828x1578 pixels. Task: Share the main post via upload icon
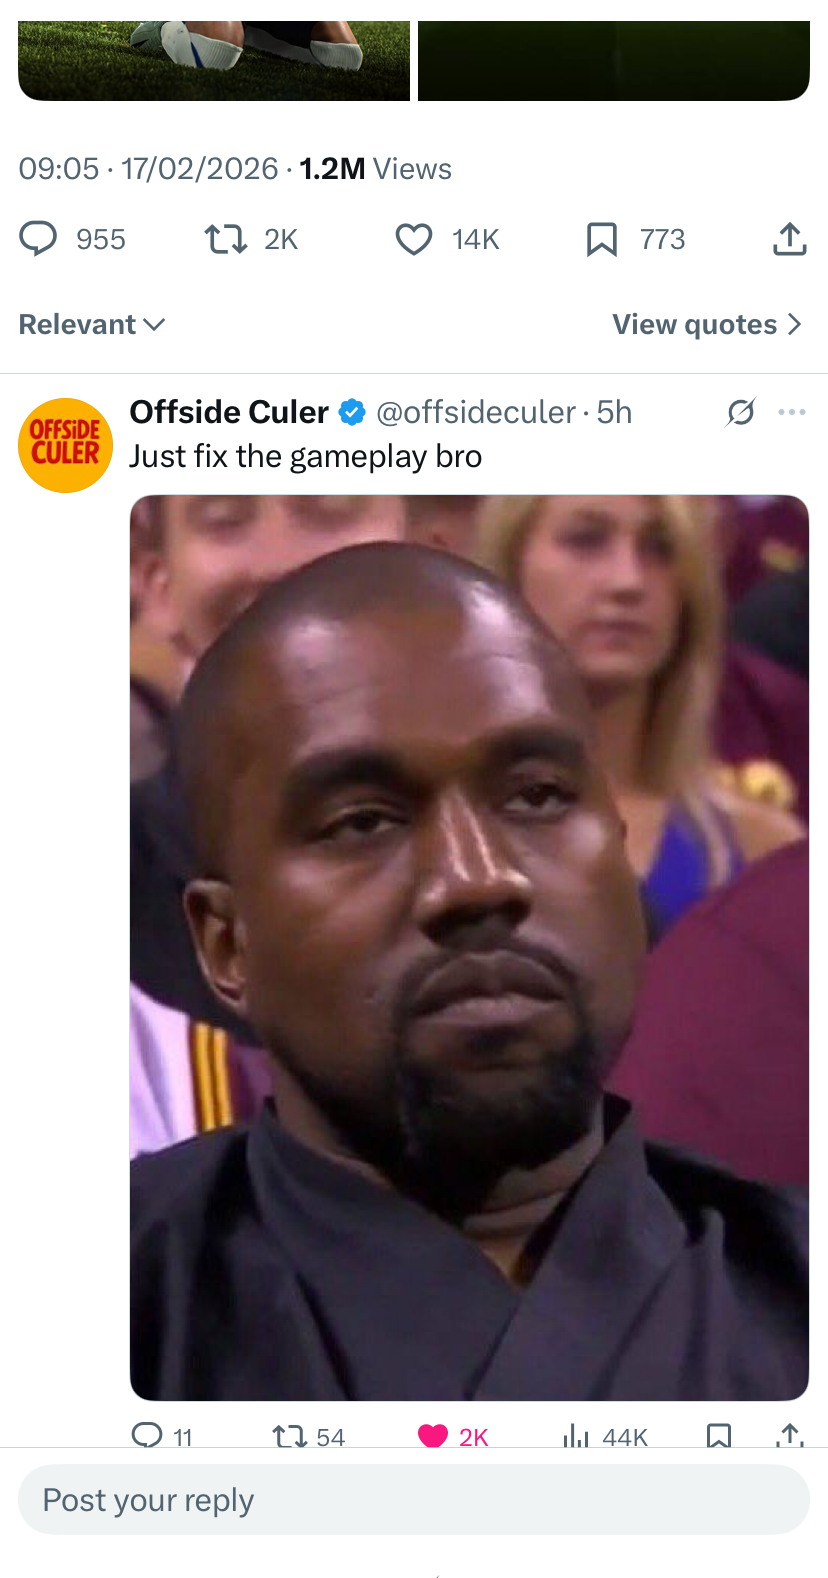pyautogui.click(x=789, y=239)
